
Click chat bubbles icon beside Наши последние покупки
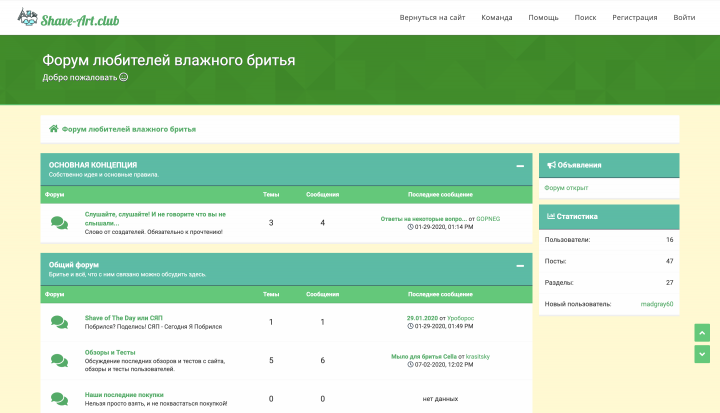click(x=59, y=399)
